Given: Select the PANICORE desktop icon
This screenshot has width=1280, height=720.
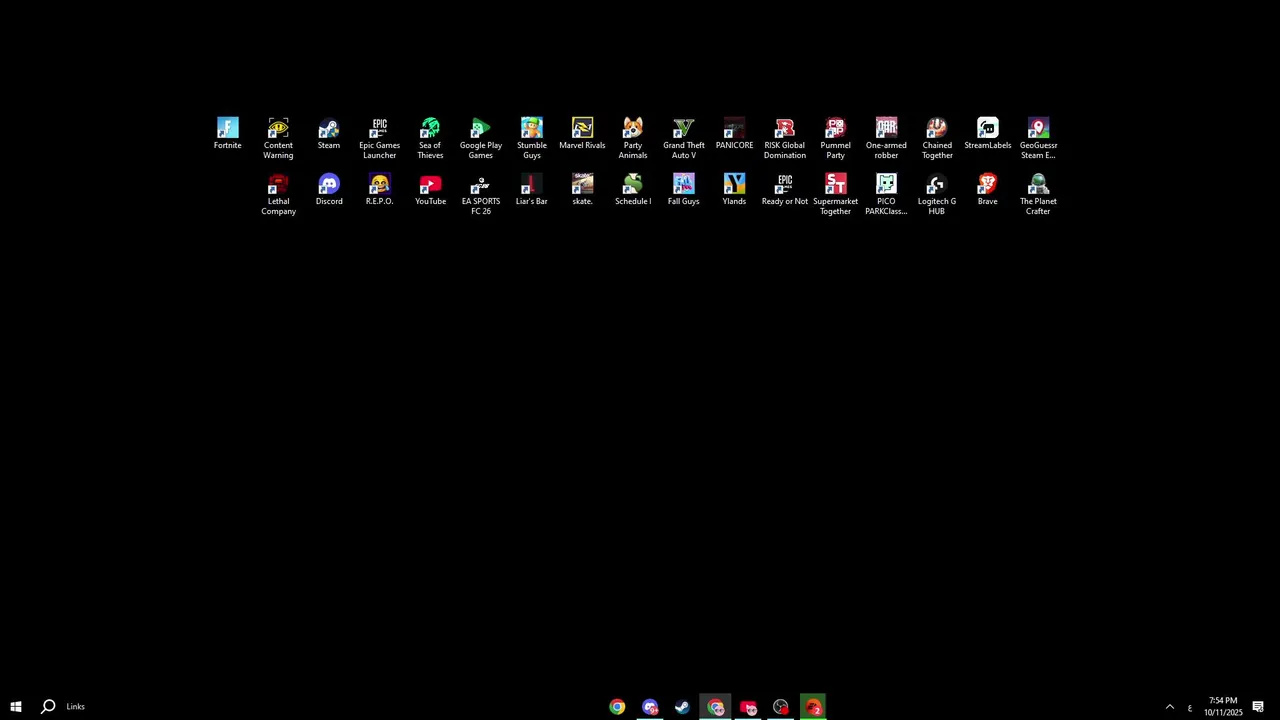Looking at the screenshot, I should click(x=734, y=133).
